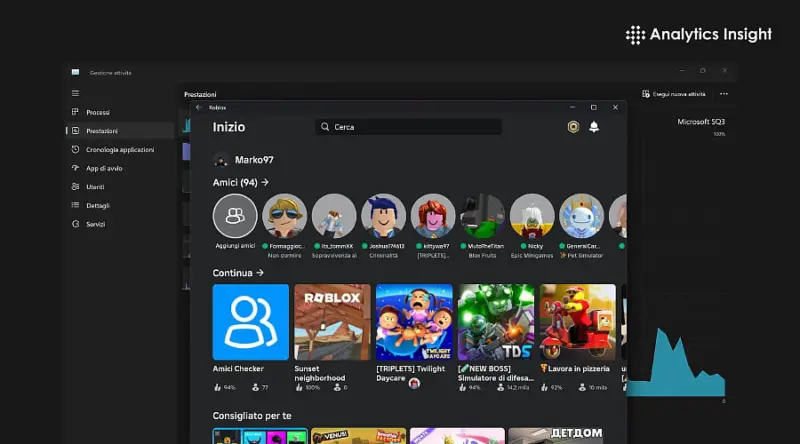Open the Lavora in pizzeria thumbnail

coord(578,322)
